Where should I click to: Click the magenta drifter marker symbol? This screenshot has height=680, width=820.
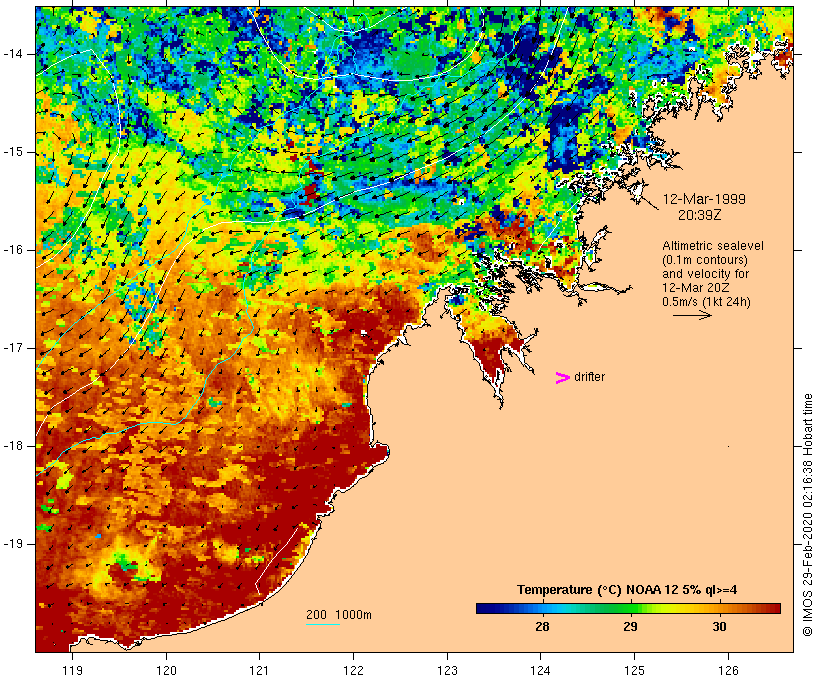click(562, 378)
